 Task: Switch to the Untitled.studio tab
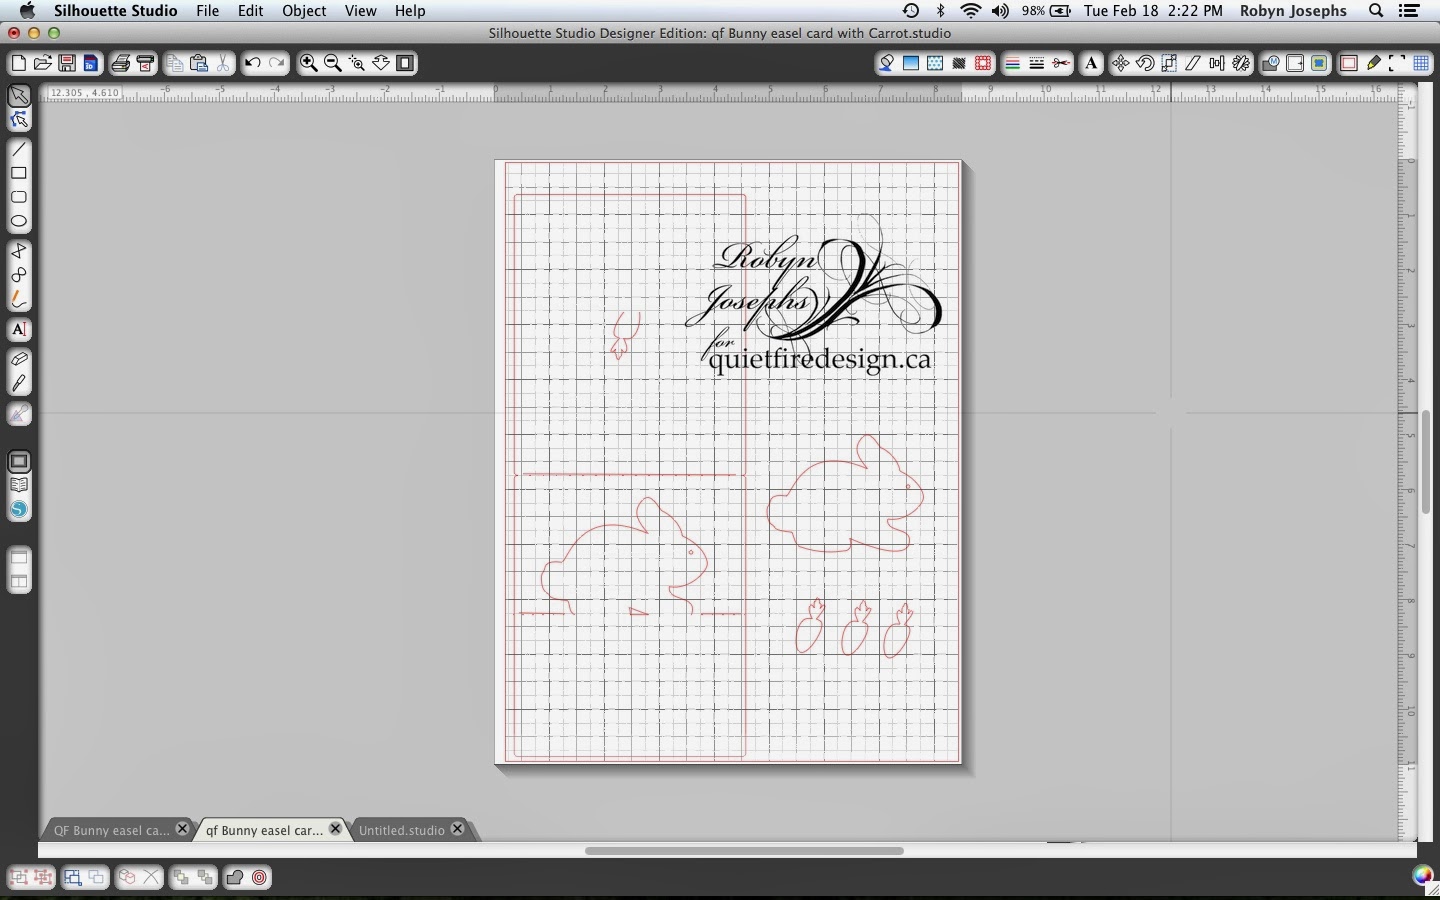coord(402,830)
